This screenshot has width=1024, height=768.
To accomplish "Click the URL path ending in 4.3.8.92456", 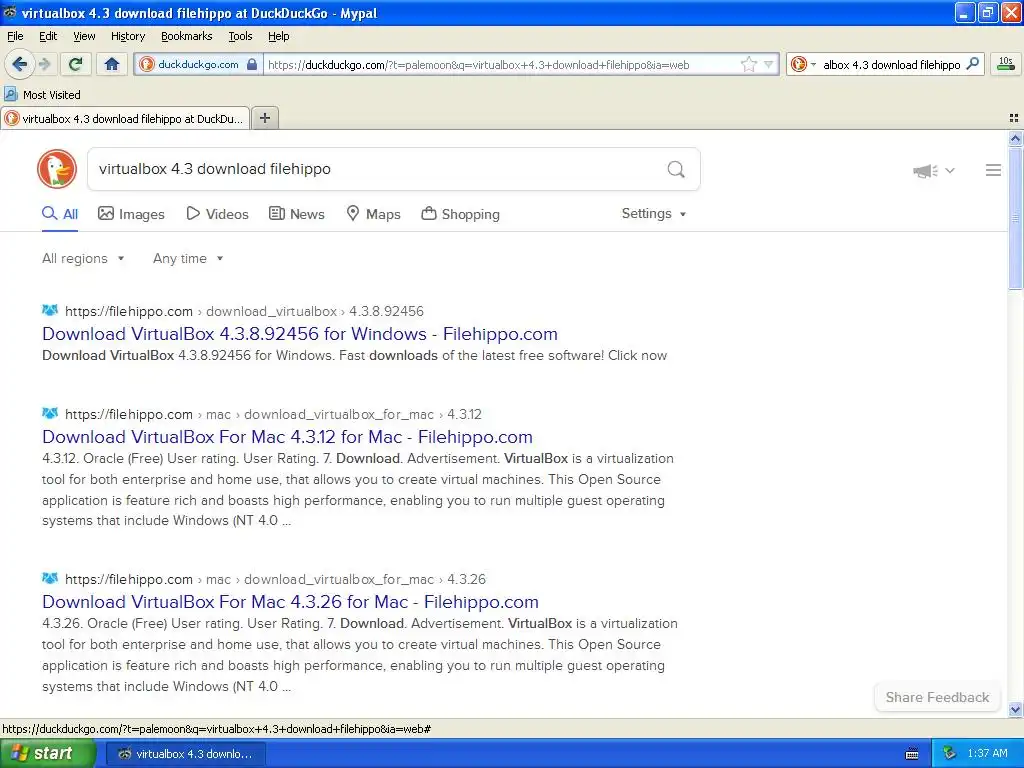I will point(244,312).
